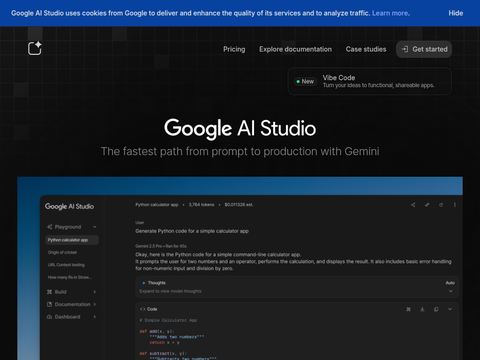Click the Dashboard icon in the sidebar

50,317
